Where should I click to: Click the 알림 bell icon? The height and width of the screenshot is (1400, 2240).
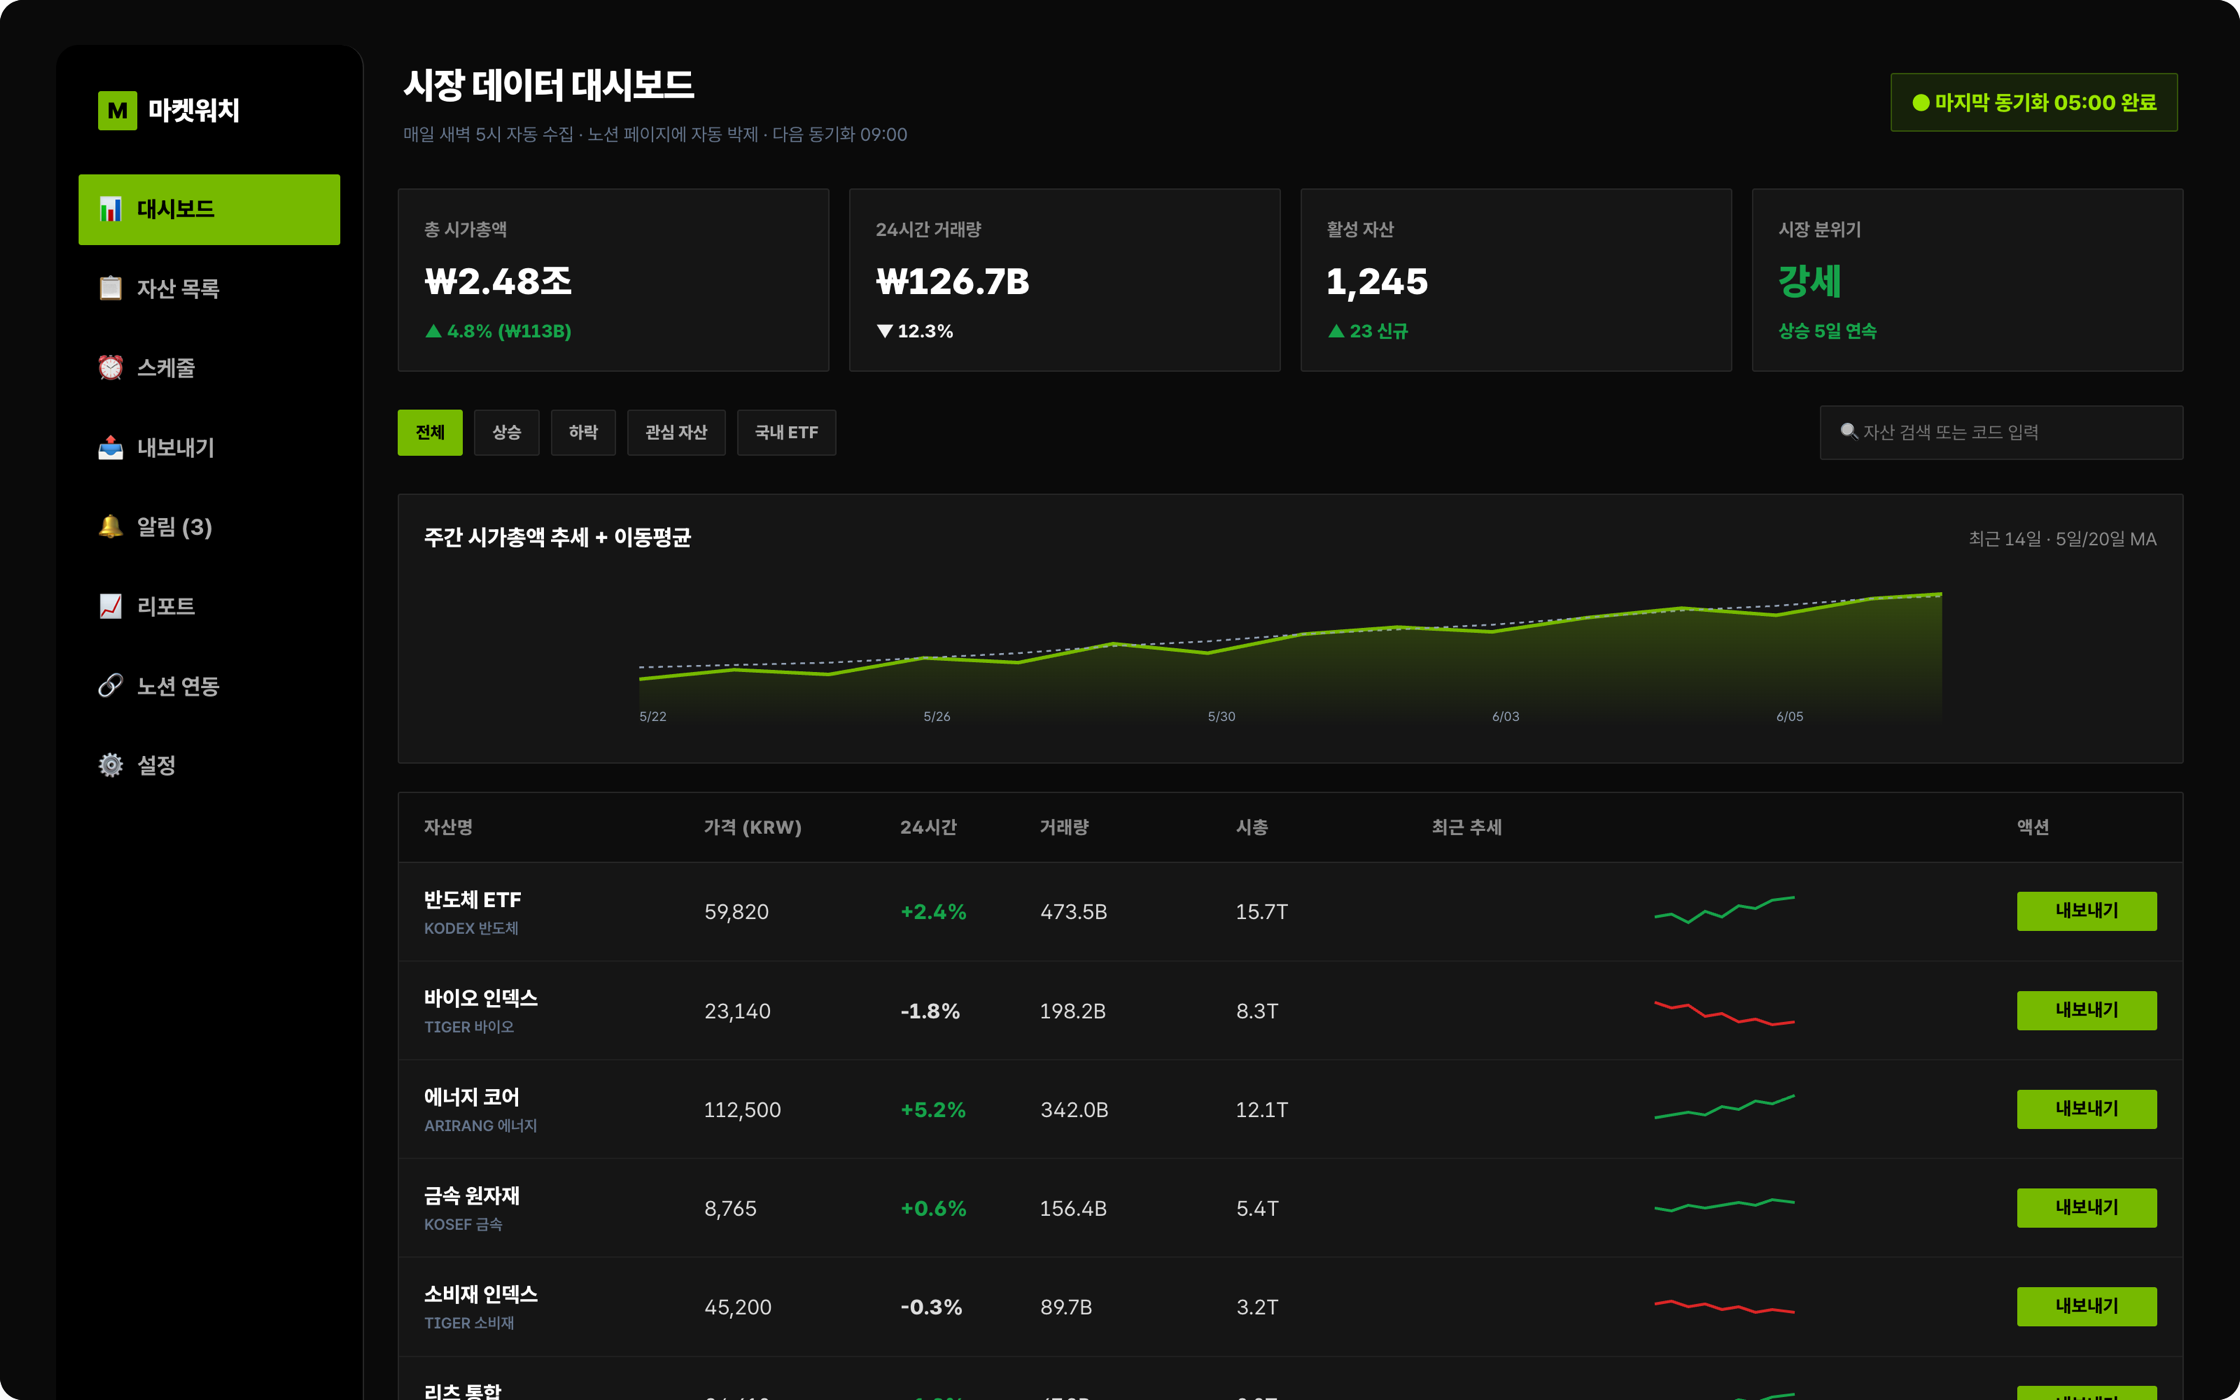click(x=110, y=526)
